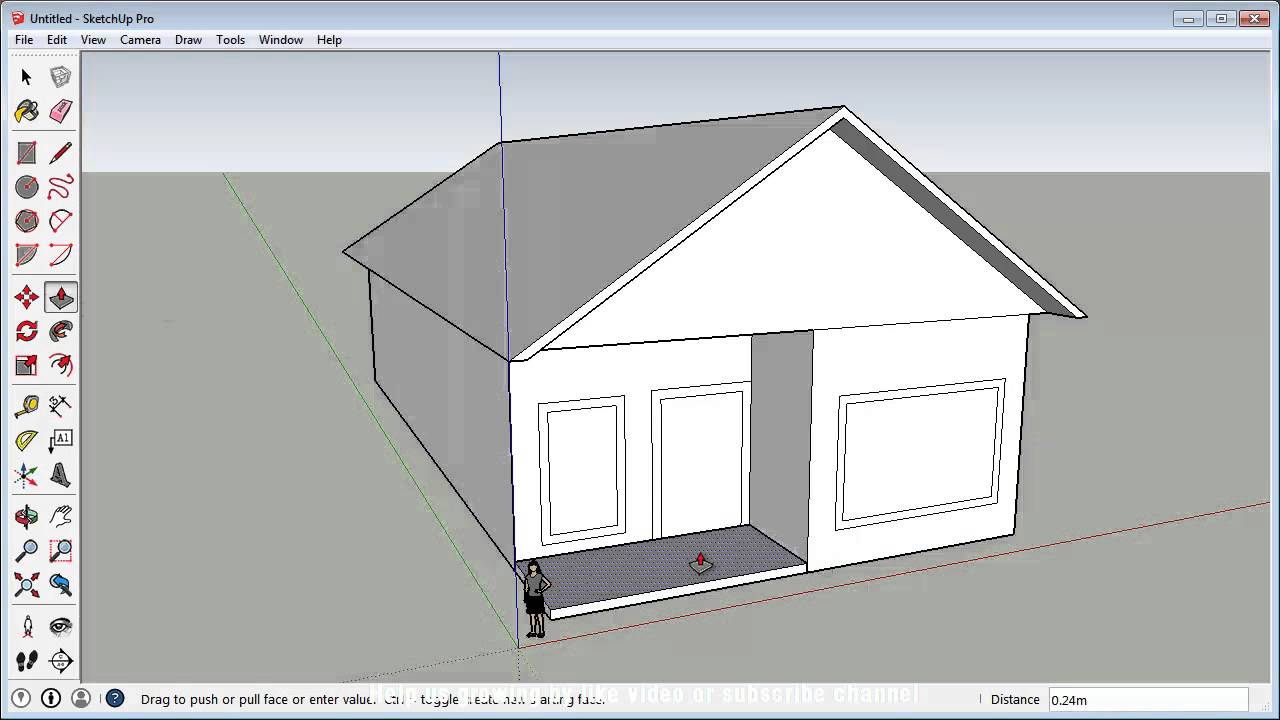The image size is (1280, 720).
Task: Choose the Axes tool
Action: pos(27,474)
